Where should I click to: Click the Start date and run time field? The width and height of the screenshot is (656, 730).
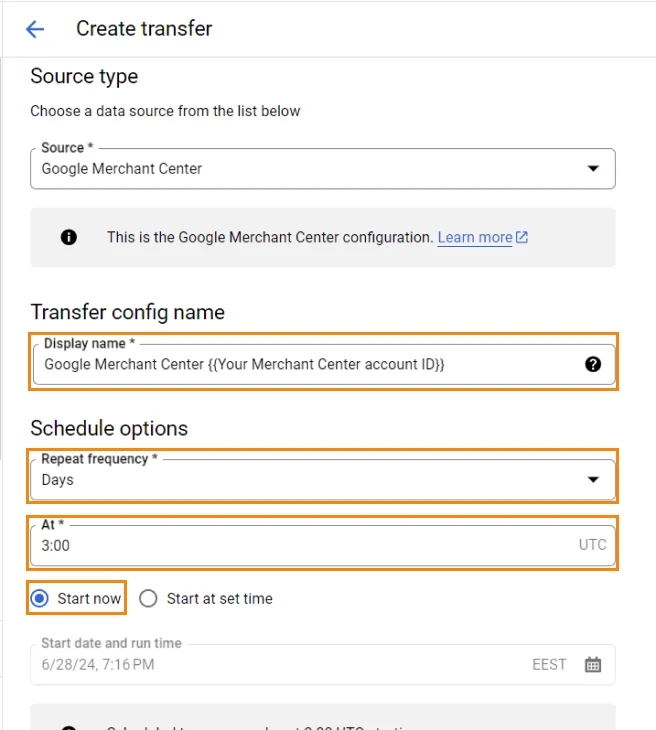click(323, 664)
